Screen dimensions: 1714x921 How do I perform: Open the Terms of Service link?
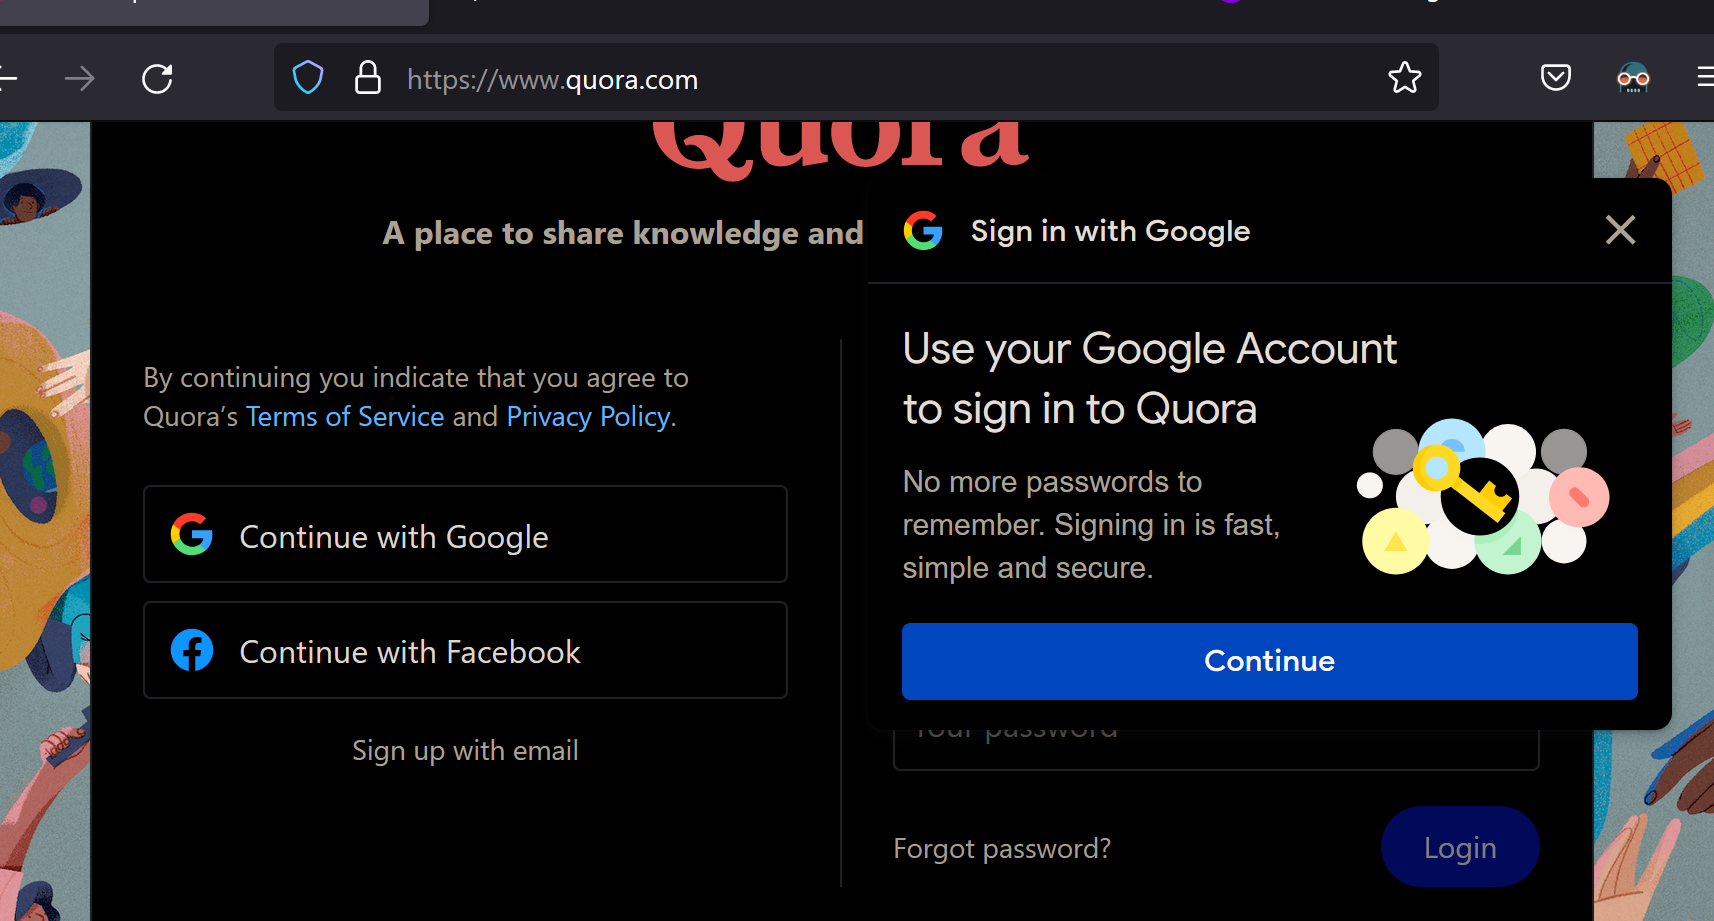tap(345, 416)
